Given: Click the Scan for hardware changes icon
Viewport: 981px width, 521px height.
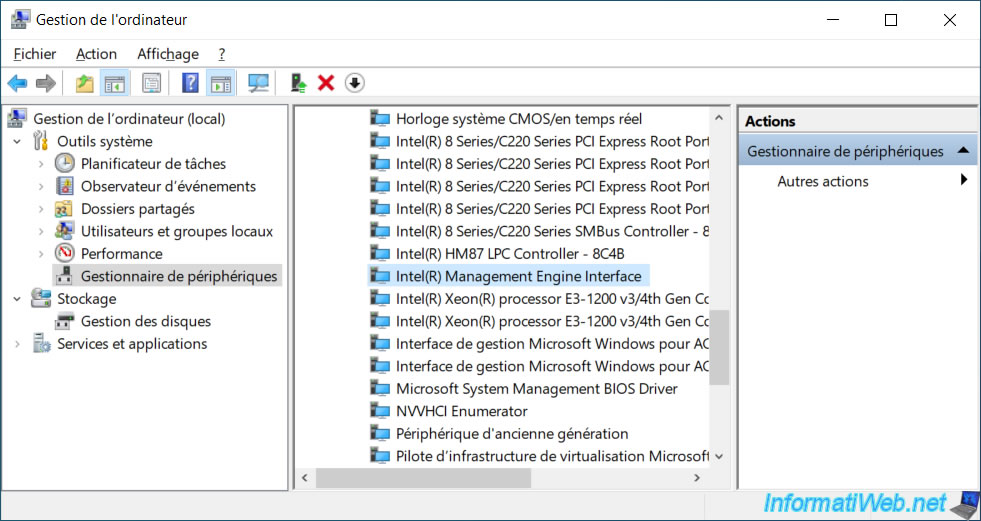Looking at the screenshot, I should coord(258,83).
